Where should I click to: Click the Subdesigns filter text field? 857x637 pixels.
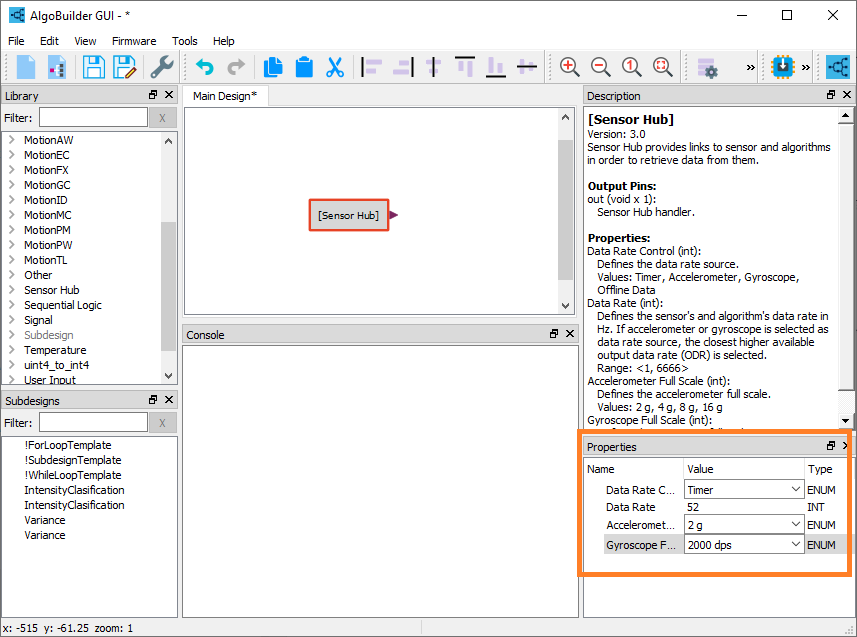(93, 423)
